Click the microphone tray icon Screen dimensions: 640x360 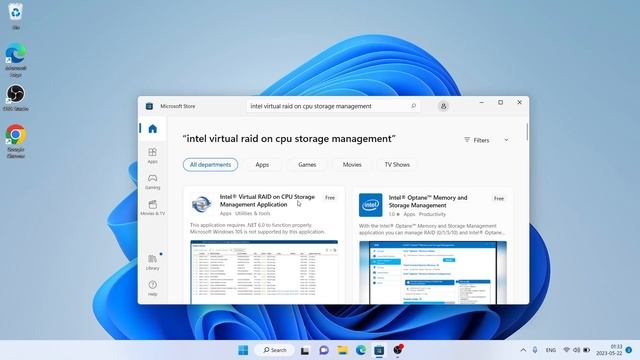point(535,350)
